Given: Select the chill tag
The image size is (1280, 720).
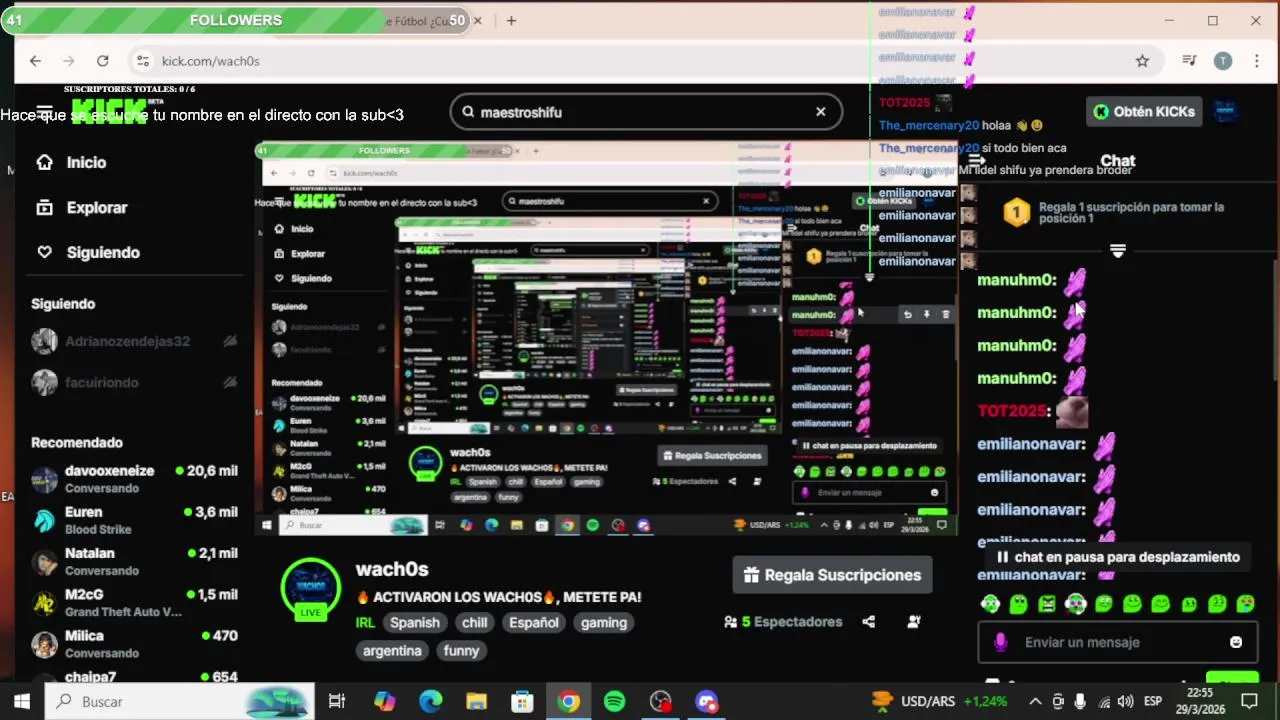Looking at the screenshot, I should coord(474,622).
